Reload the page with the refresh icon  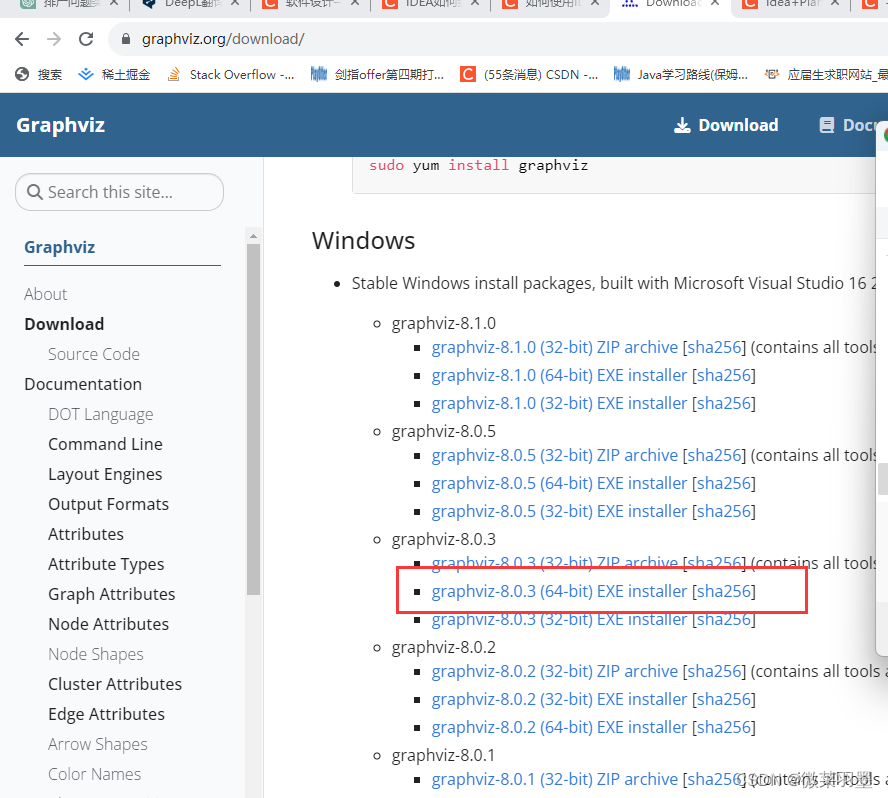tap(86, 39)
